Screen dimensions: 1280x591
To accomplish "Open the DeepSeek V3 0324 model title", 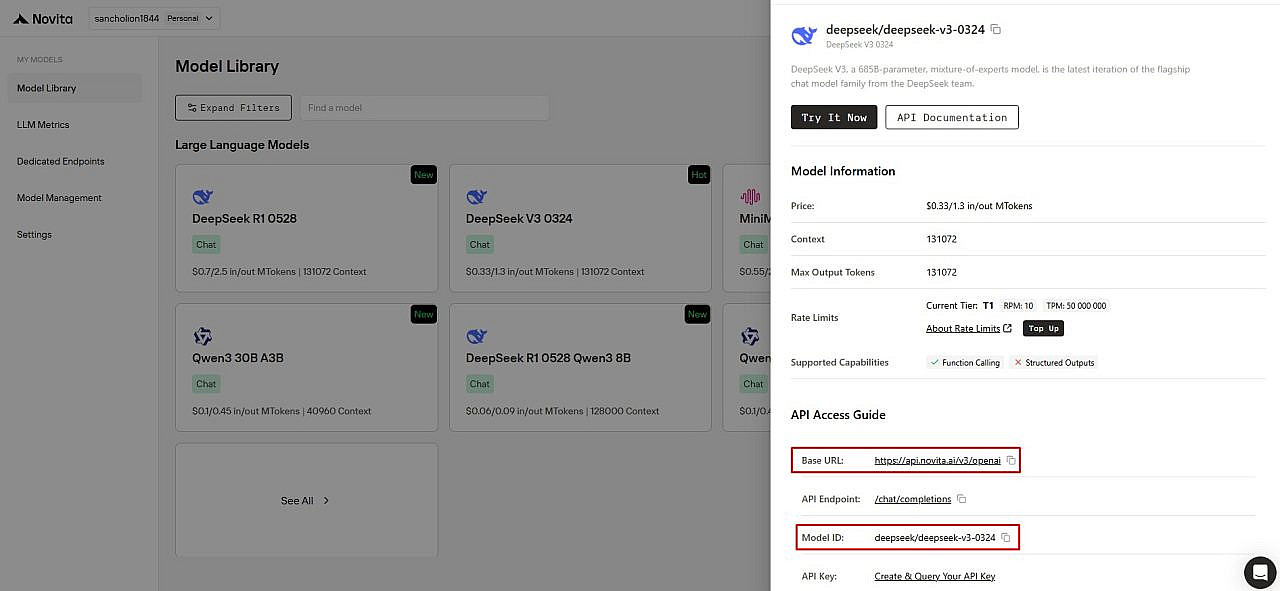I will point(519,218).
